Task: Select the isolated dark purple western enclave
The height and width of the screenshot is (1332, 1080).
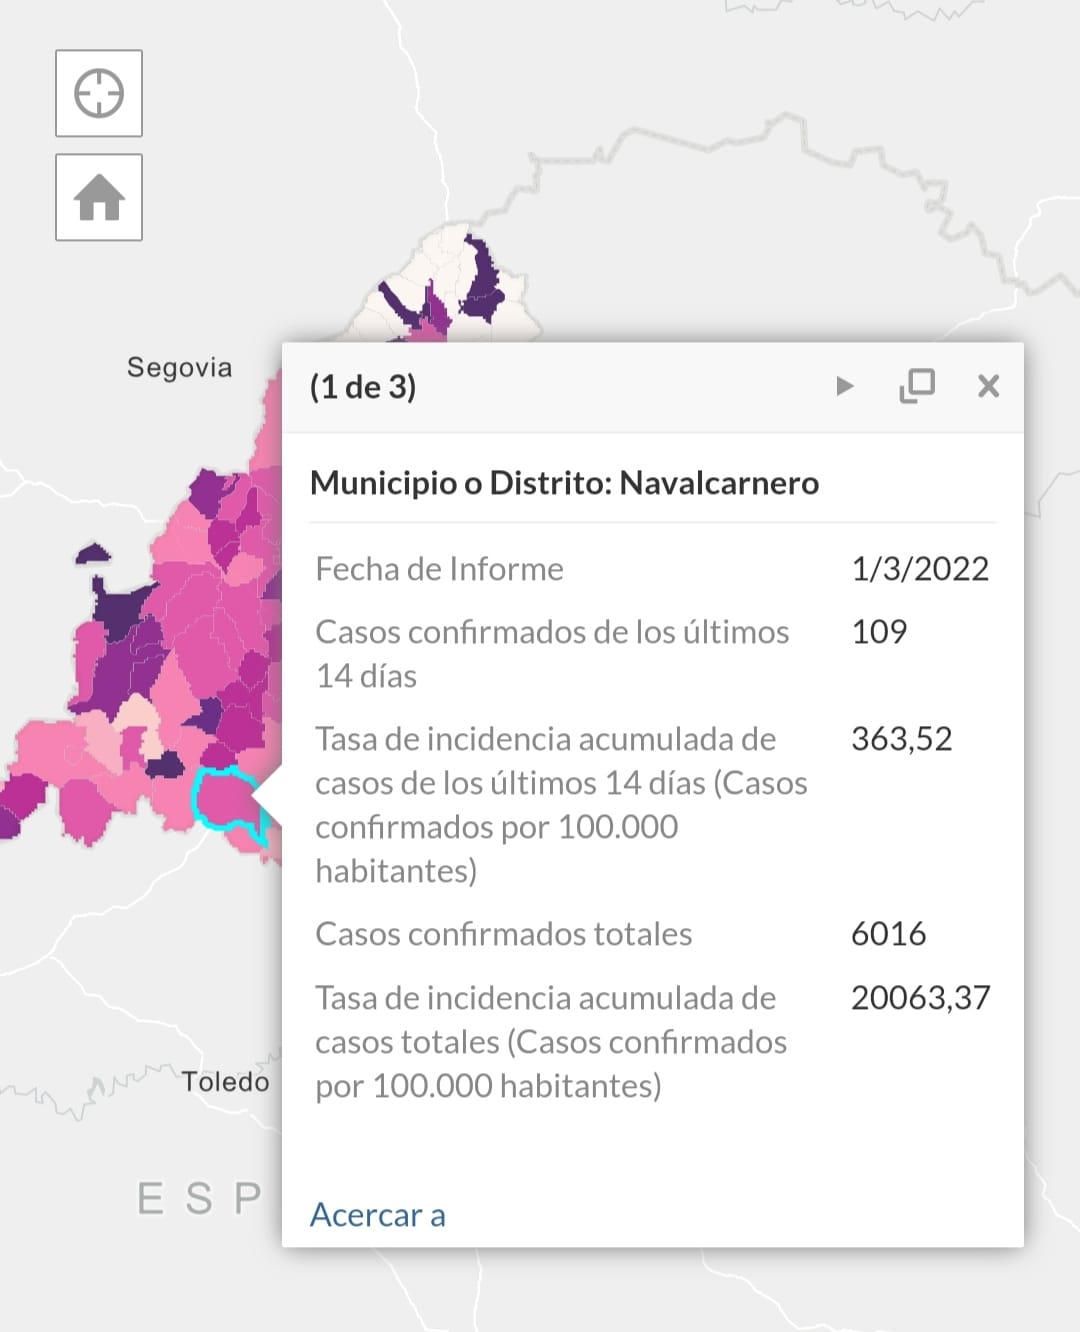Action: 93,553
